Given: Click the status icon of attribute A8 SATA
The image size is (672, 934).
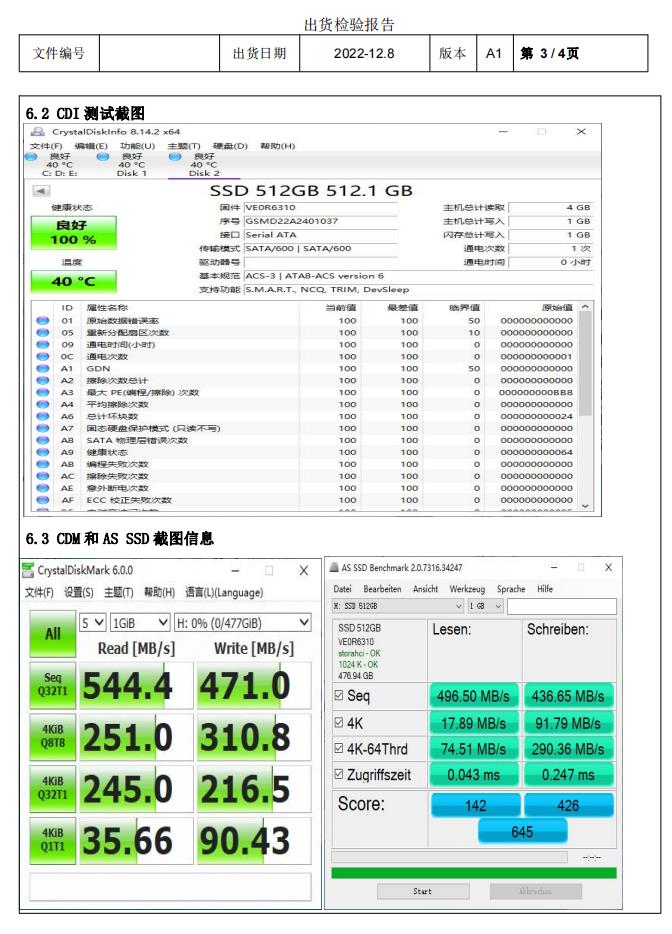Looking at the screenshot, I should [42, 440].
